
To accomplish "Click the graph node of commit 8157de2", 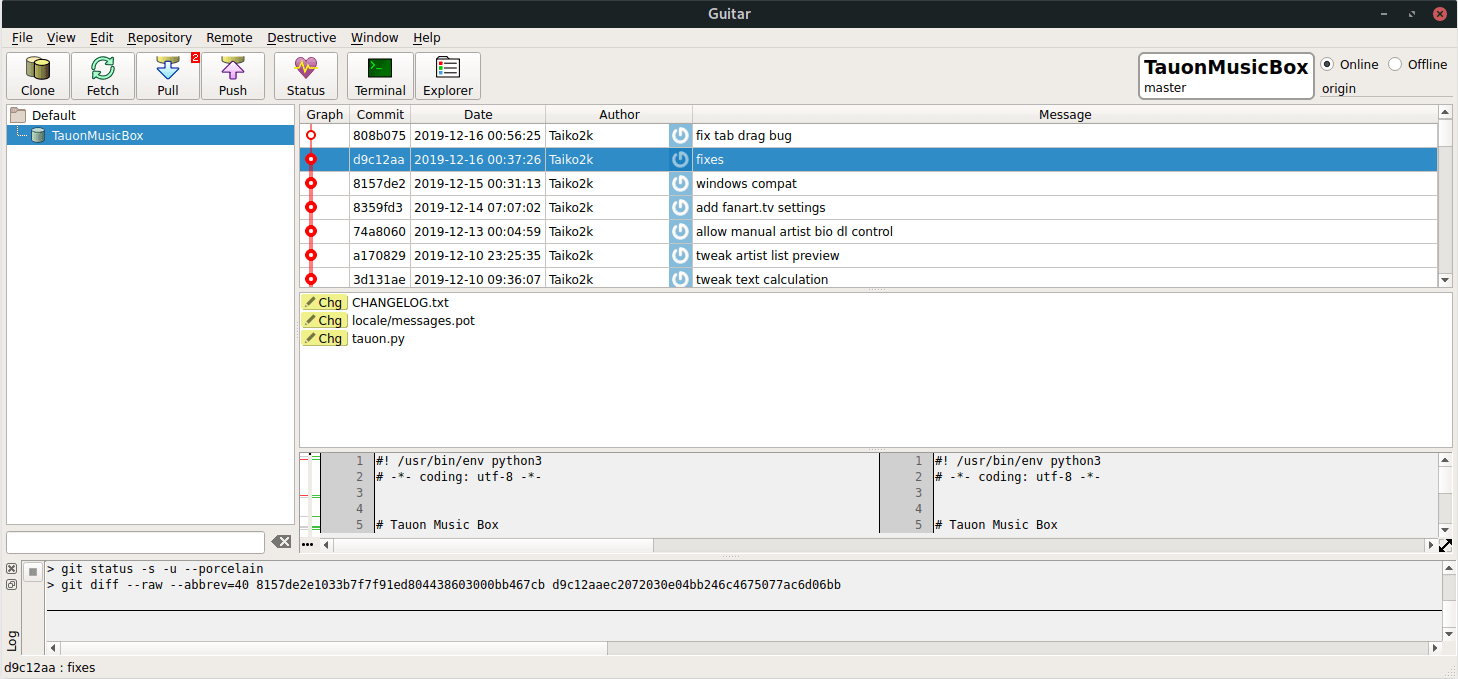I will pos(311,183).
